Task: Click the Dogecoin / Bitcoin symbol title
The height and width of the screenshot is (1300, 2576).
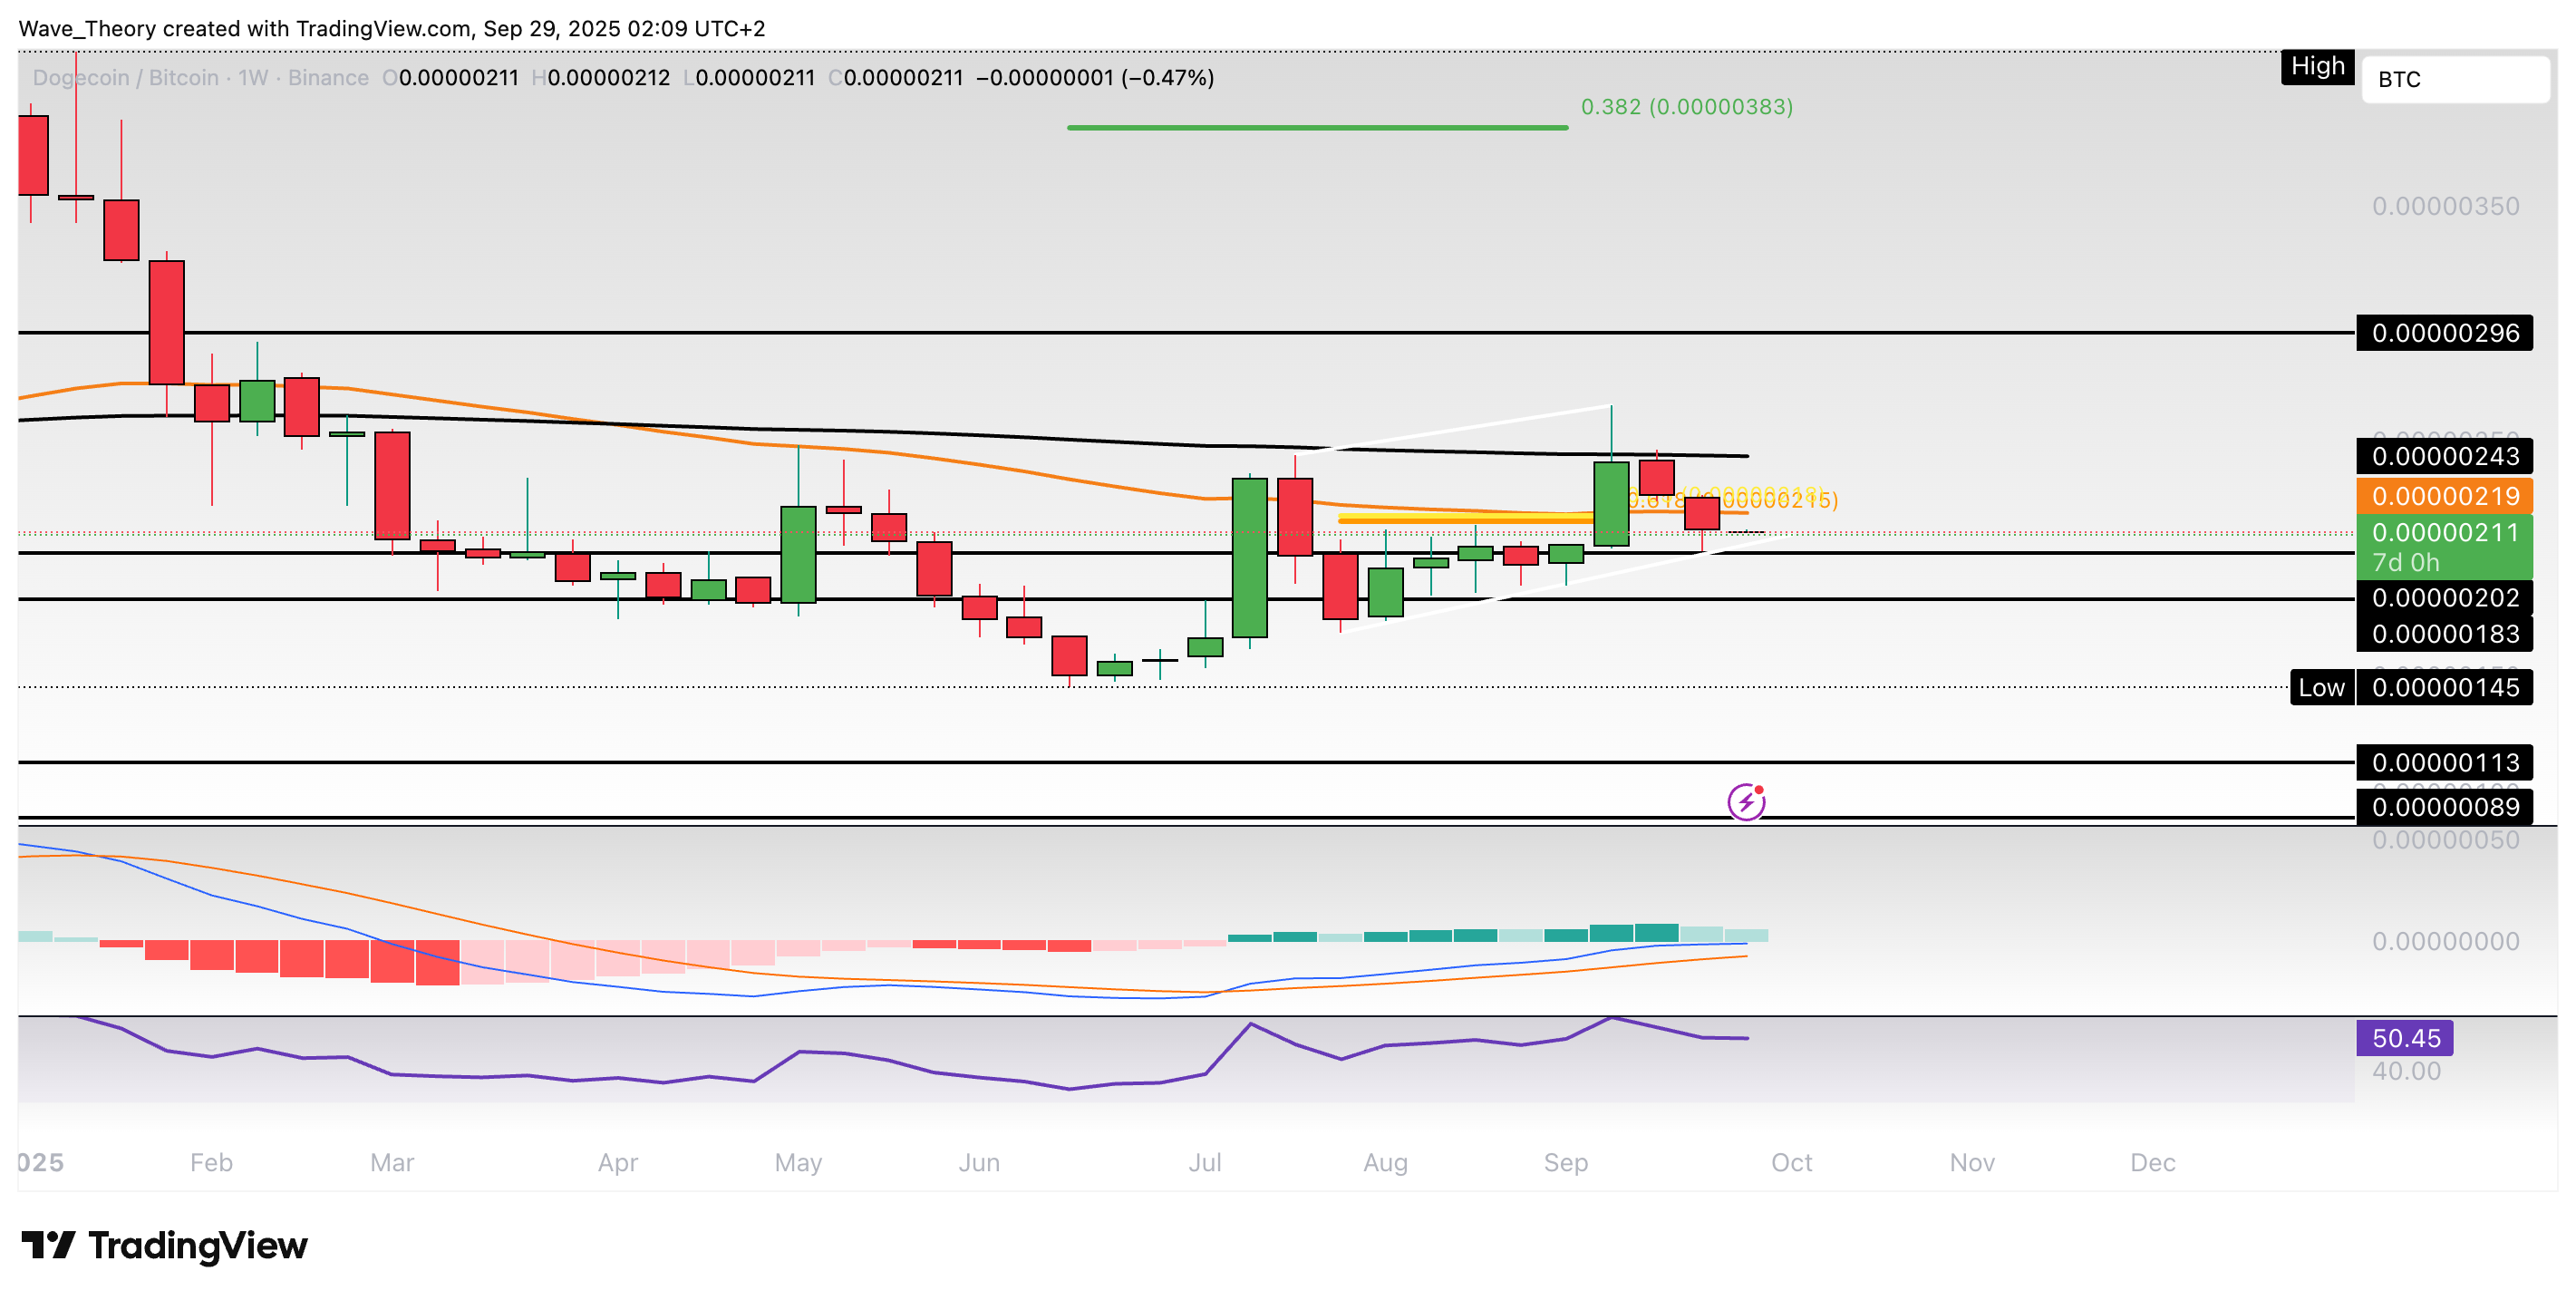Action: pos(125,78)
